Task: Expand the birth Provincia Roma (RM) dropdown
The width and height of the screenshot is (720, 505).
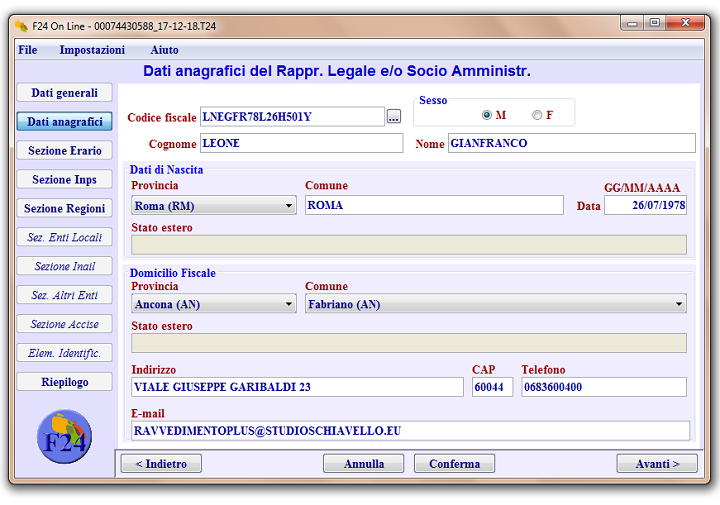Action: 214,206
